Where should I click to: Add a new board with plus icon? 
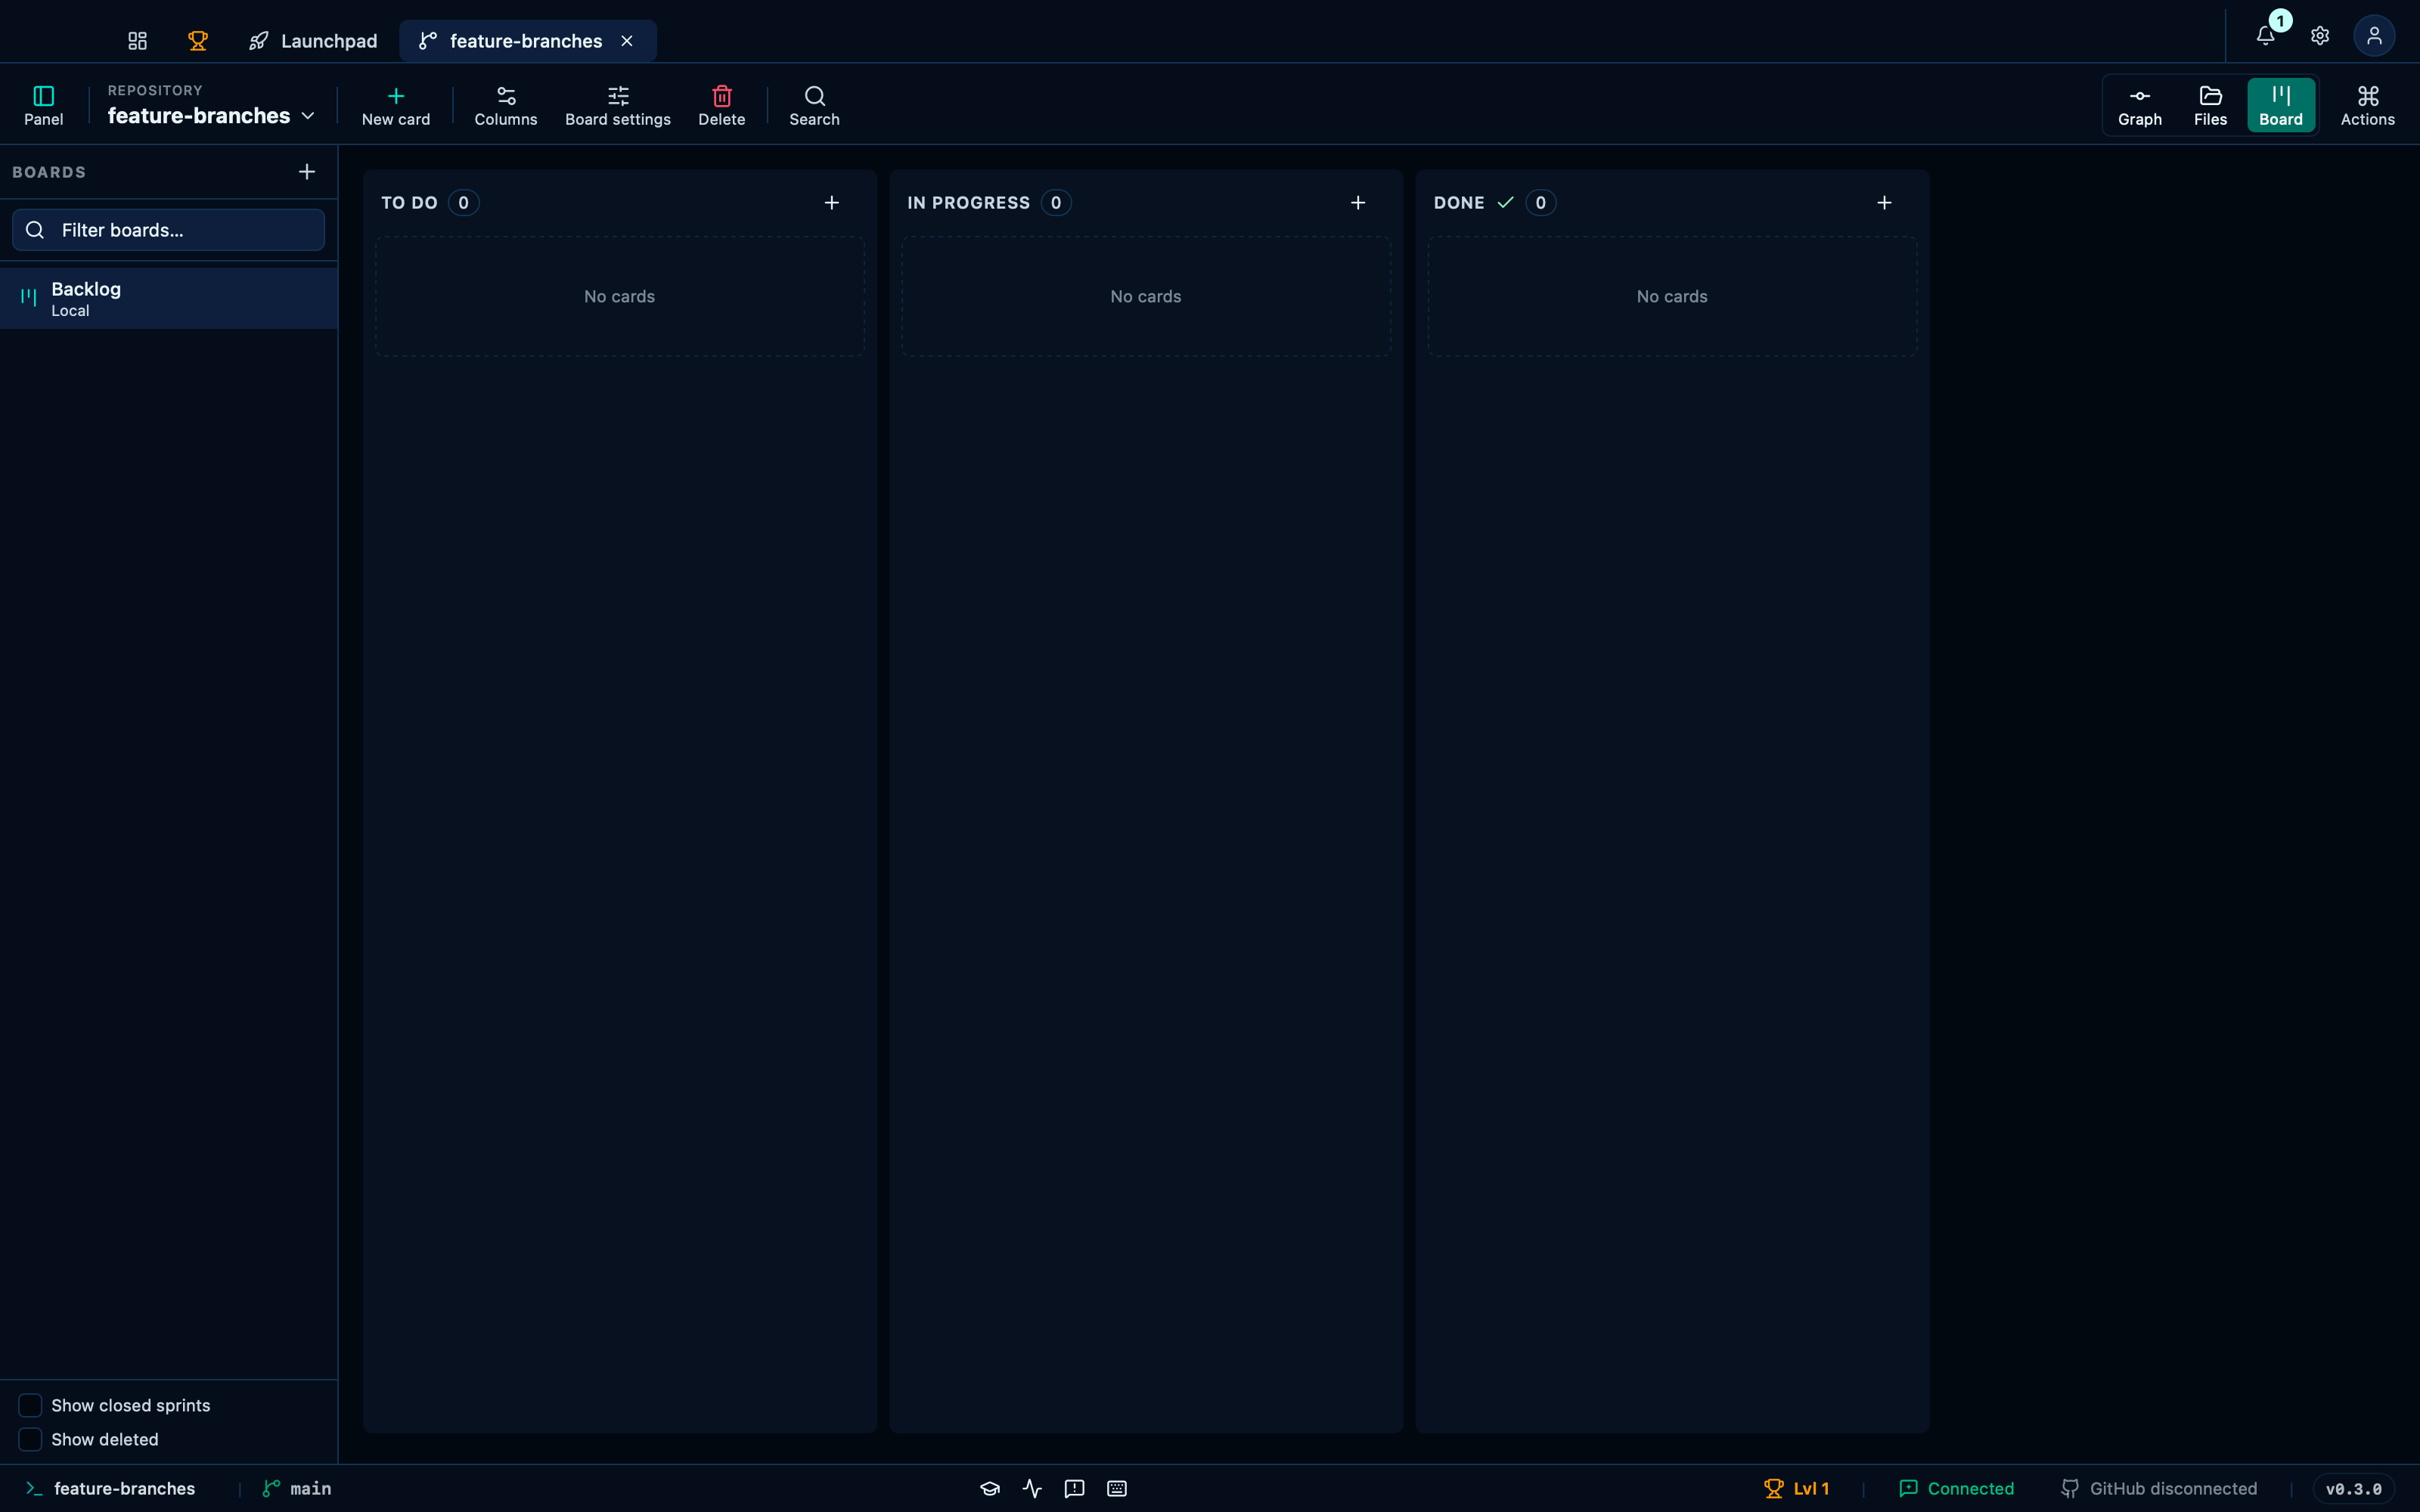pyautogui.click(x=307, y=172)
